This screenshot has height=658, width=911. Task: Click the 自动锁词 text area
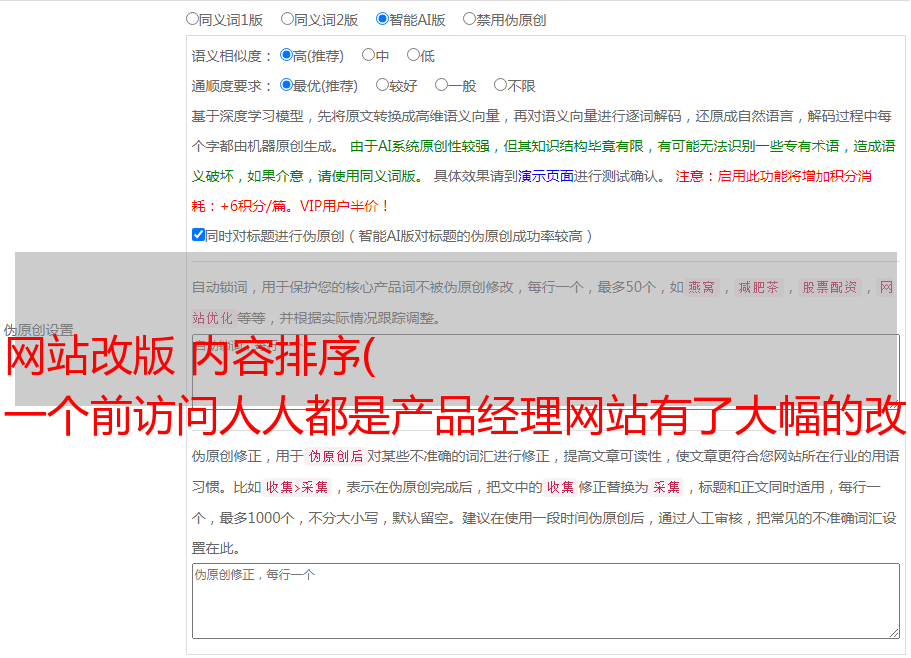(x=546, y=372)
